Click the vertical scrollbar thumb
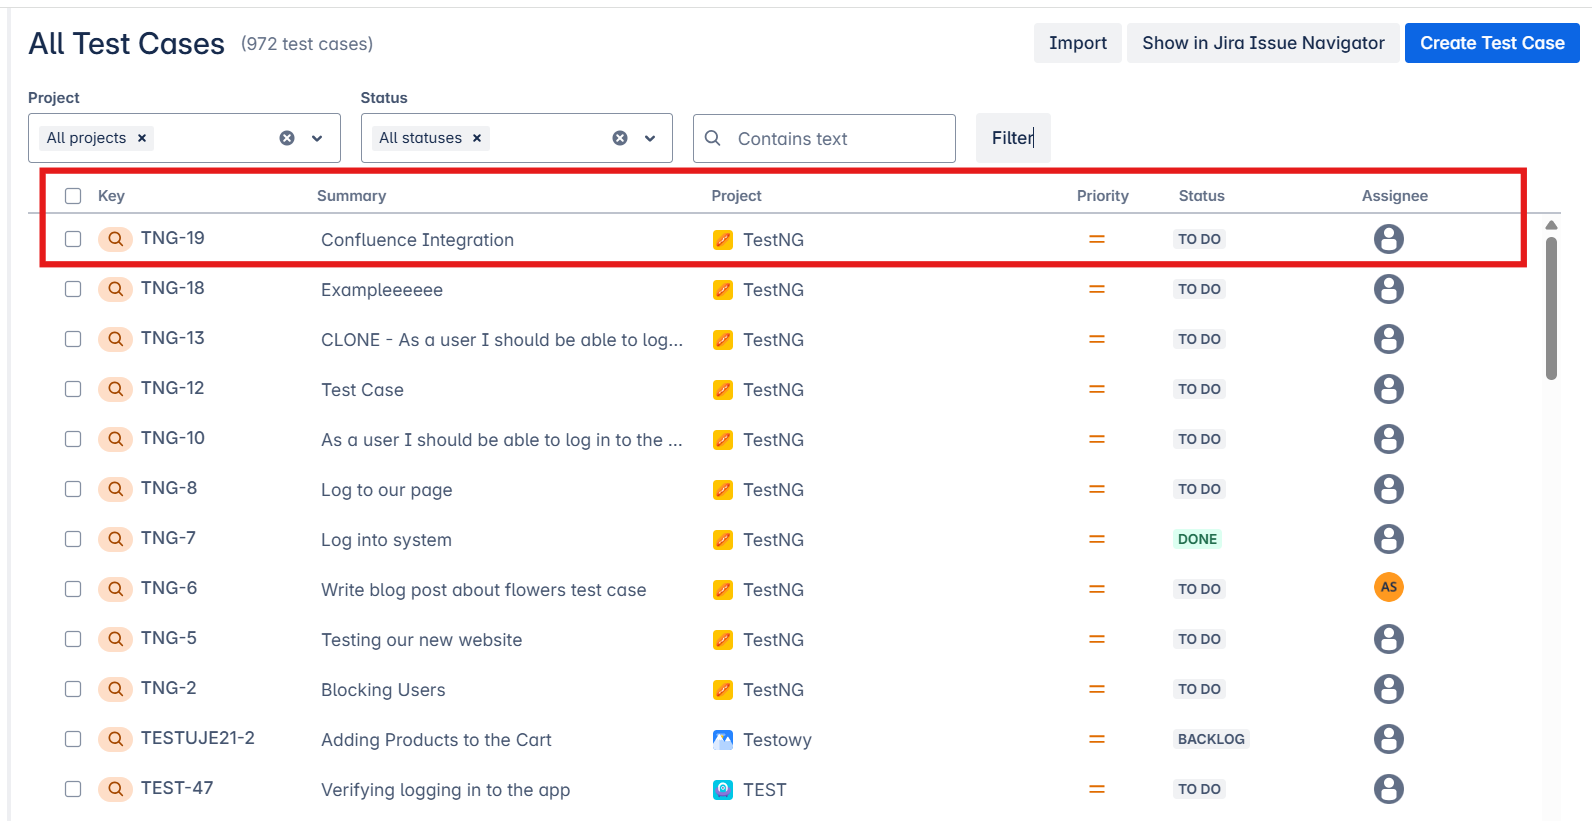The width and height of the screenshot is (1592, 821). click(x=1551, y=308)
